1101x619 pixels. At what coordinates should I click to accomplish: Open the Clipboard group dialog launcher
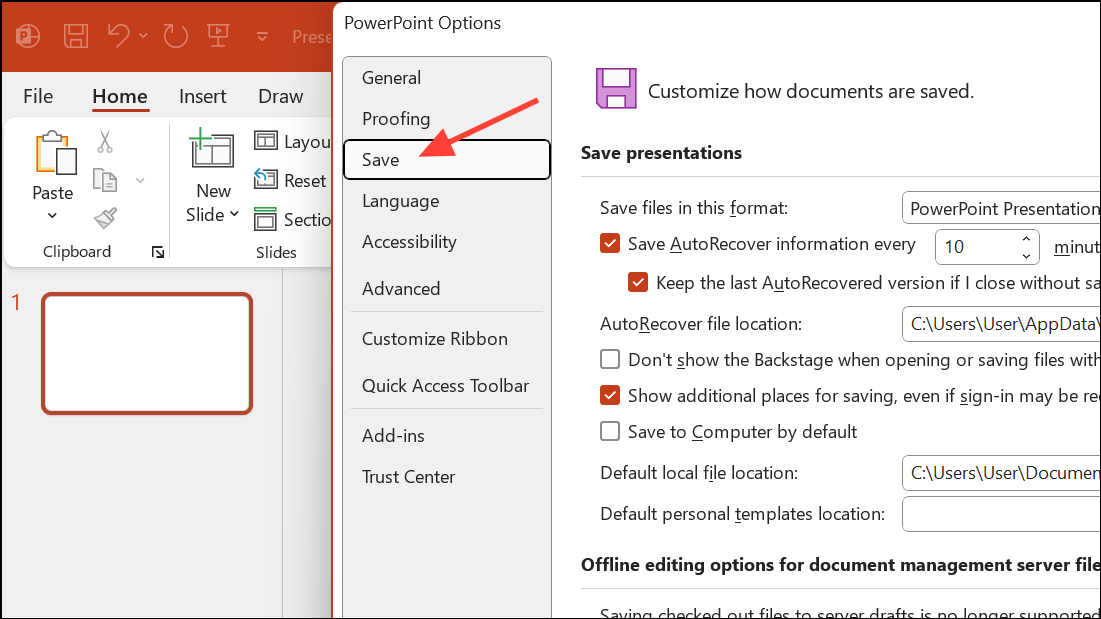click(x=157, y=253)
